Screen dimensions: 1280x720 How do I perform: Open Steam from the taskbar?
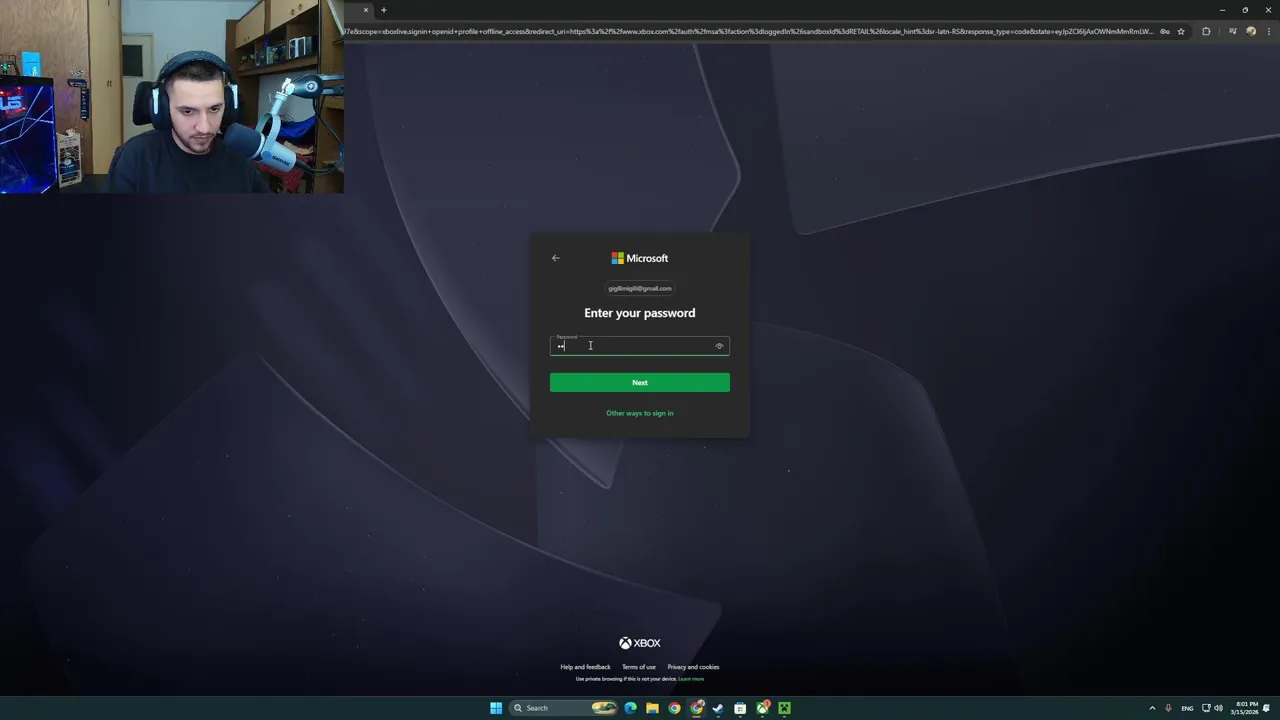click(x=718, y=708)
